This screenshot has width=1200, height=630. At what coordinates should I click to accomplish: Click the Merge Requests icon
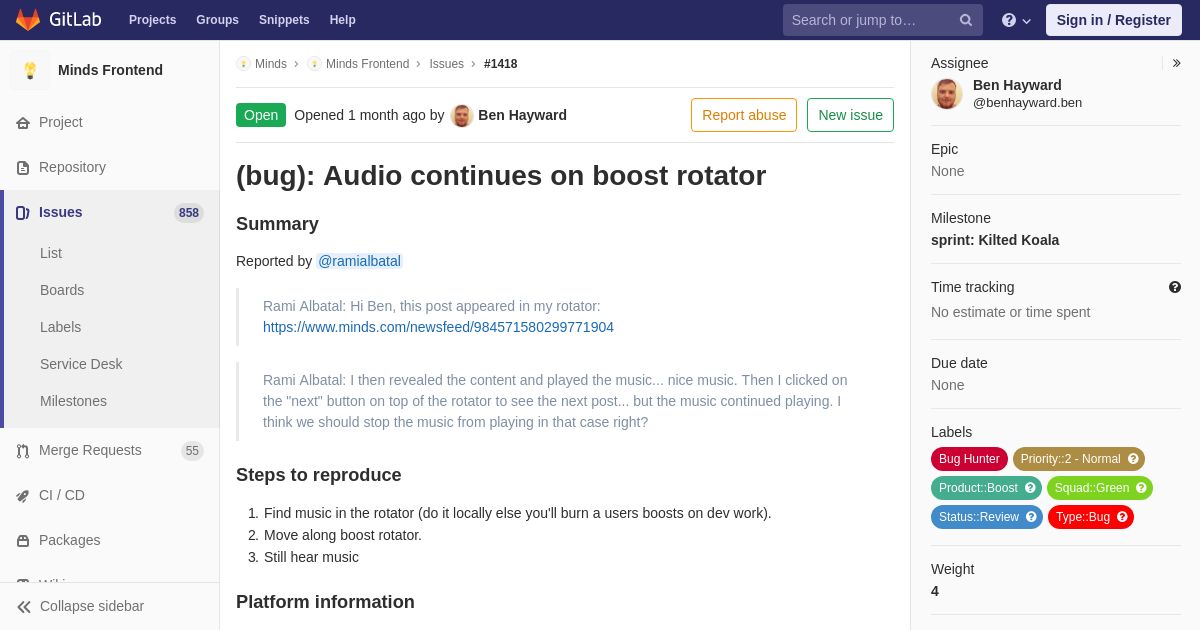tap(23, 451)
